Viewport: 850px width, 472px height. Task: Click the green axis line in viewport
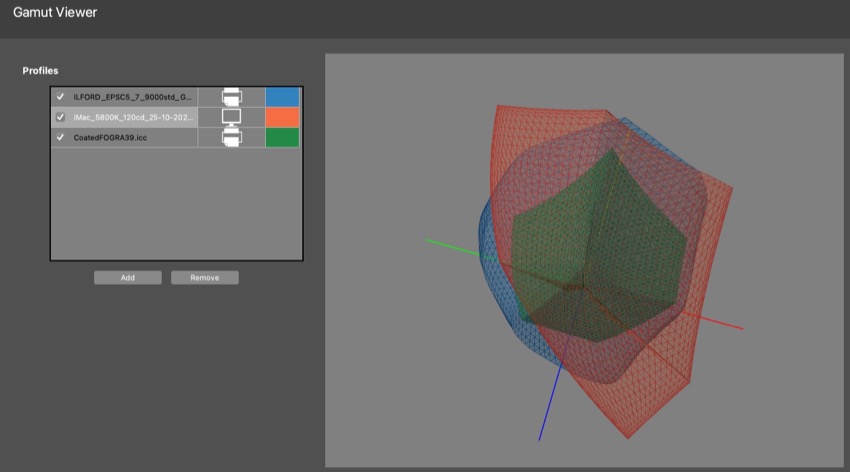coord(450,245)
